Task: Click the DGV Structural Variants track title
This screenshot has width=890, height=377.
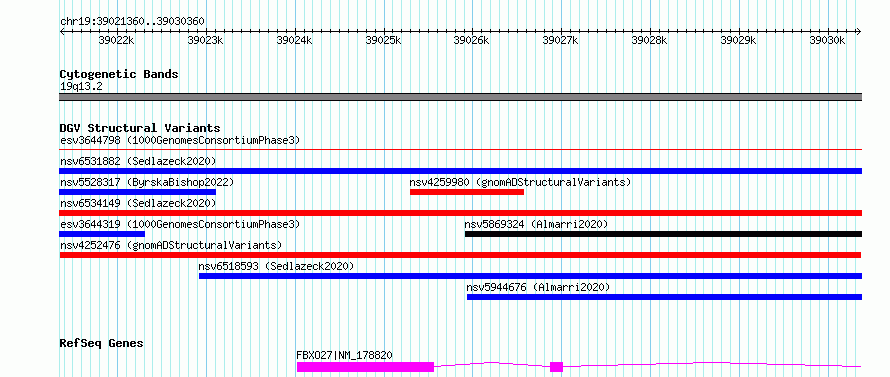Action: click(140, 128)
